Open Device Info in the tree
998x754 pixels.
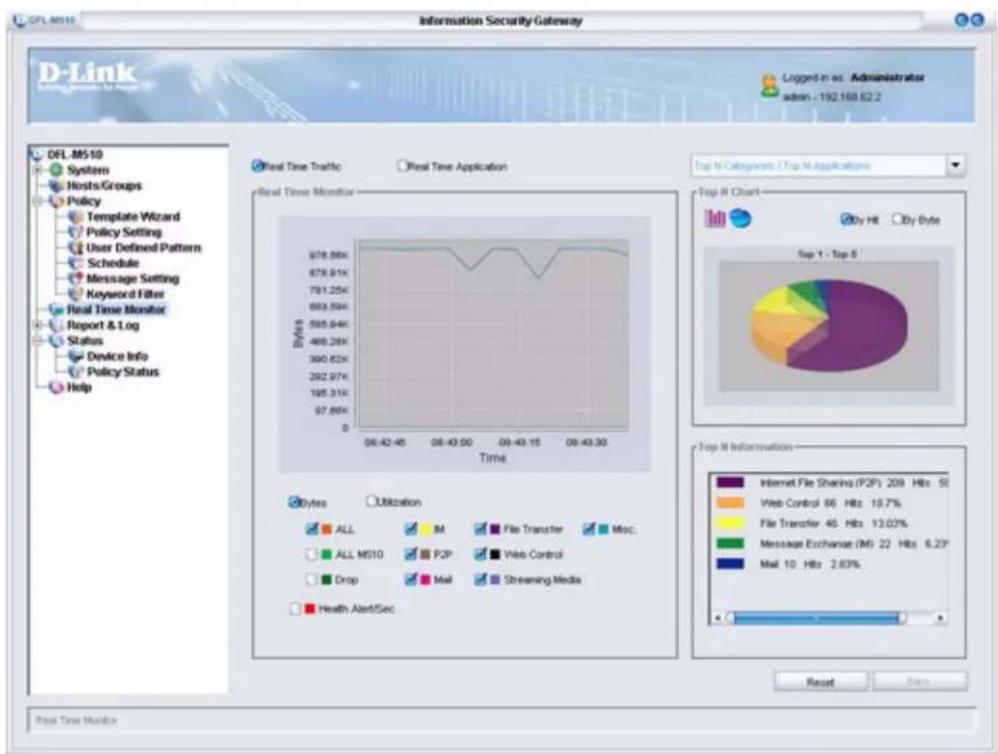coord(117,356)
